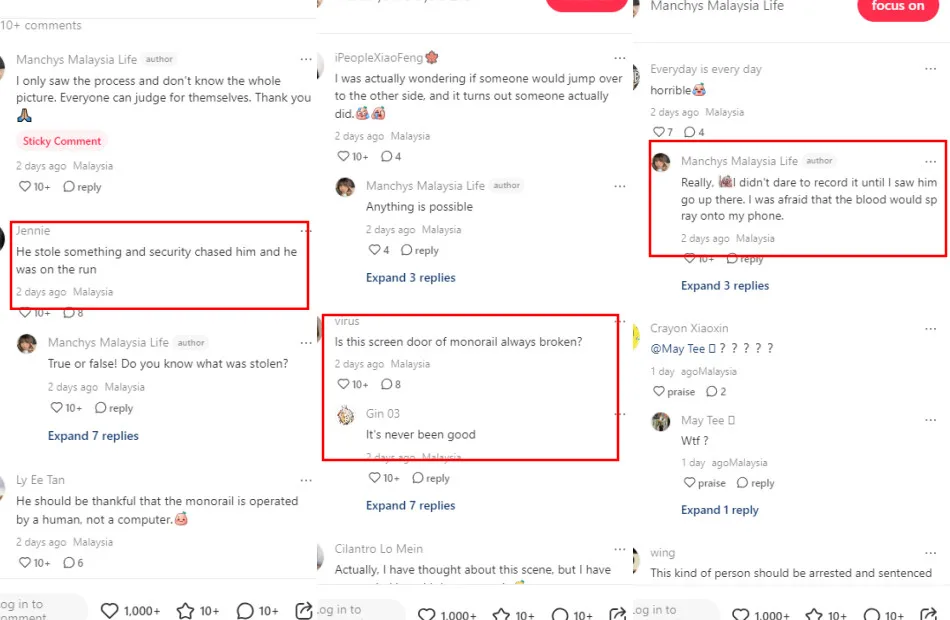Screen dimensions: 950x620
Task: Like the post with the 1,000+ heart in the left bottom bar
Action: 109,610
